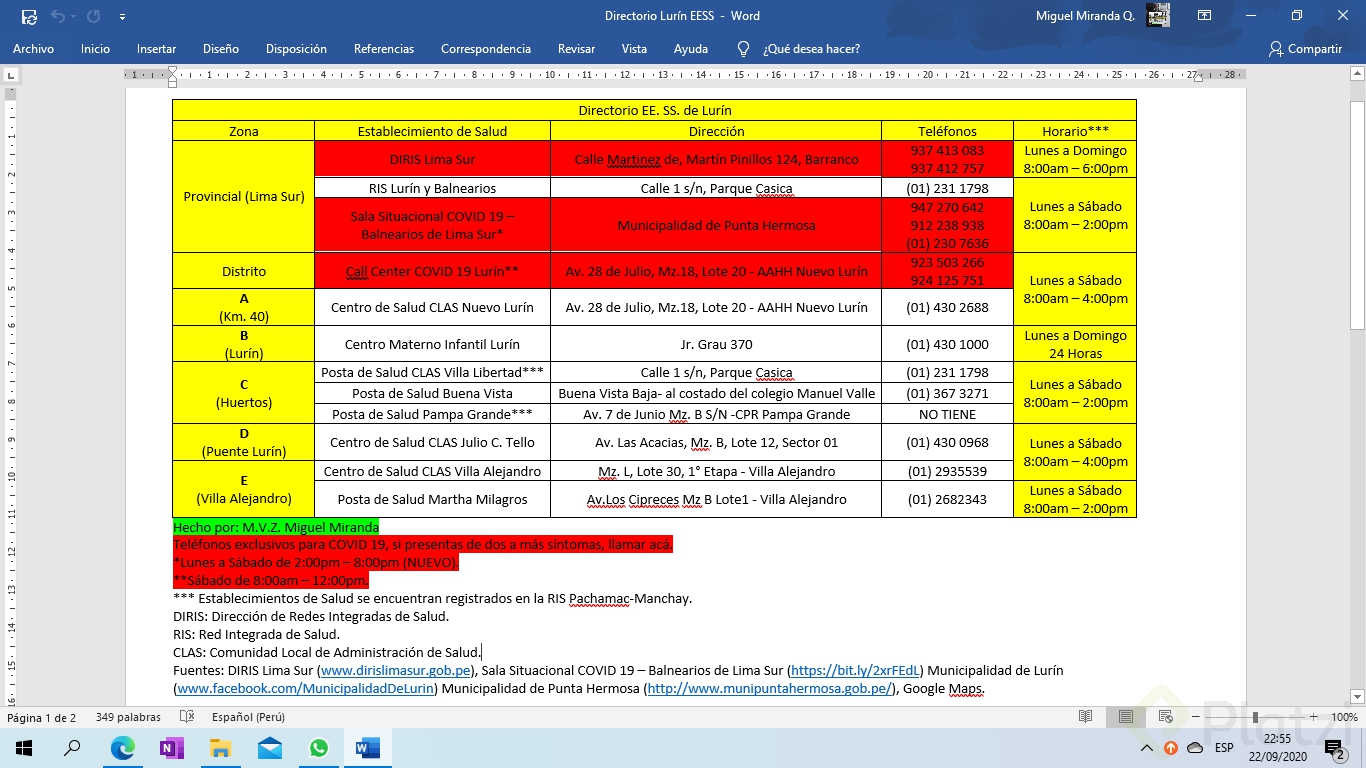Open the Referencias tab
Screen dimensions: 1366x768
click(384, 49)
